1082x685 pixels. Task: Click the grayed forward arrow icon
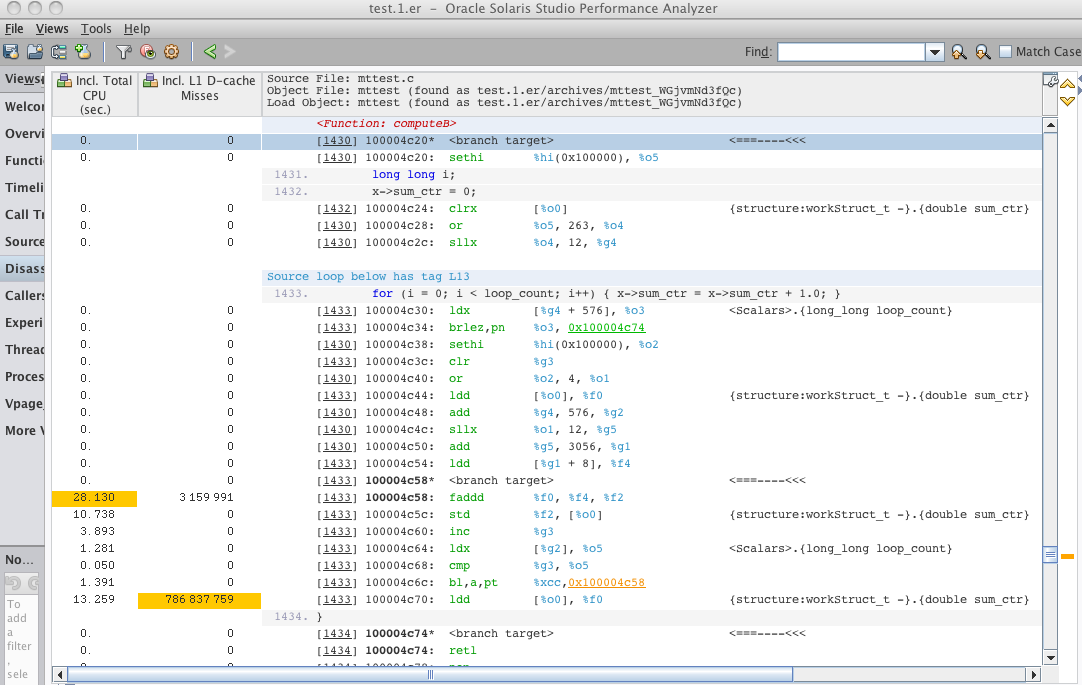[230, 52]
